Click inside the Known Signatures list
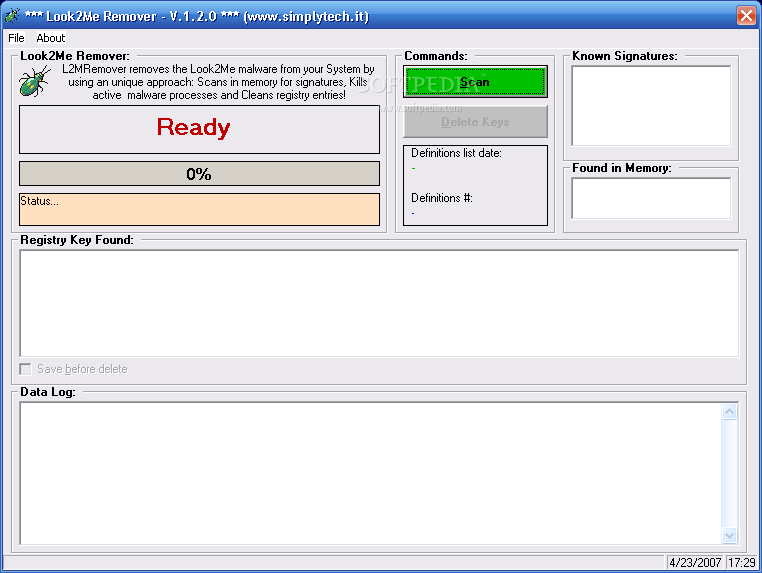The image size is (762, 573). (x=651, y=106)
